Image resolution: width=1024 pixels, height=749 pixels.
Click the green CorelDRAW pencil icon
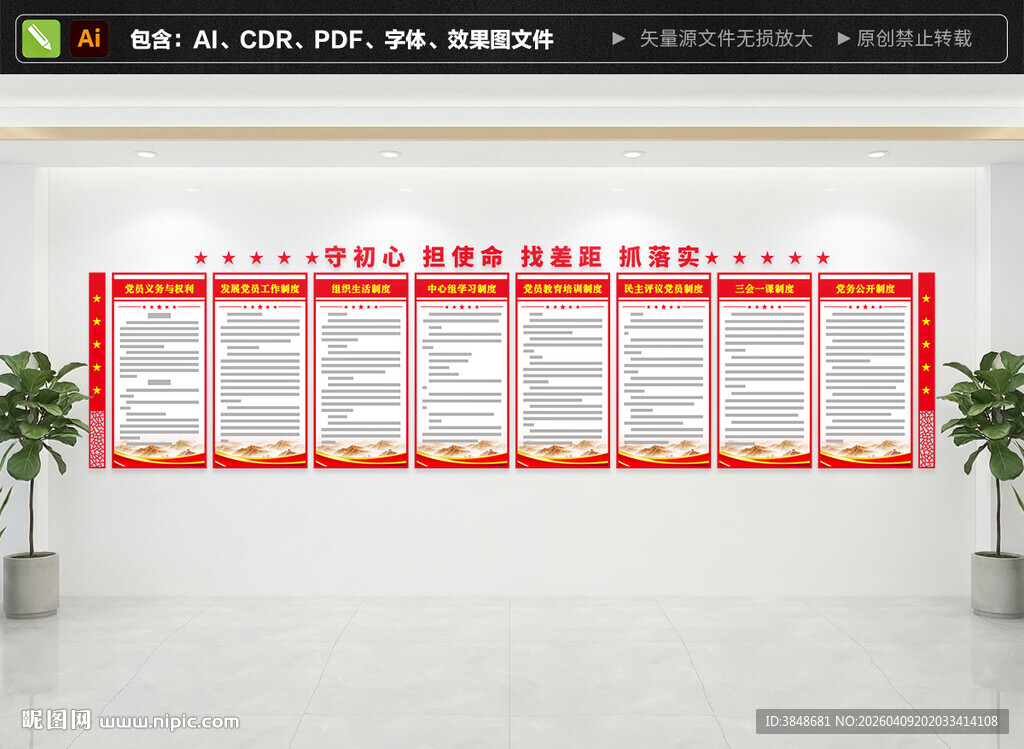click(41, 39)
